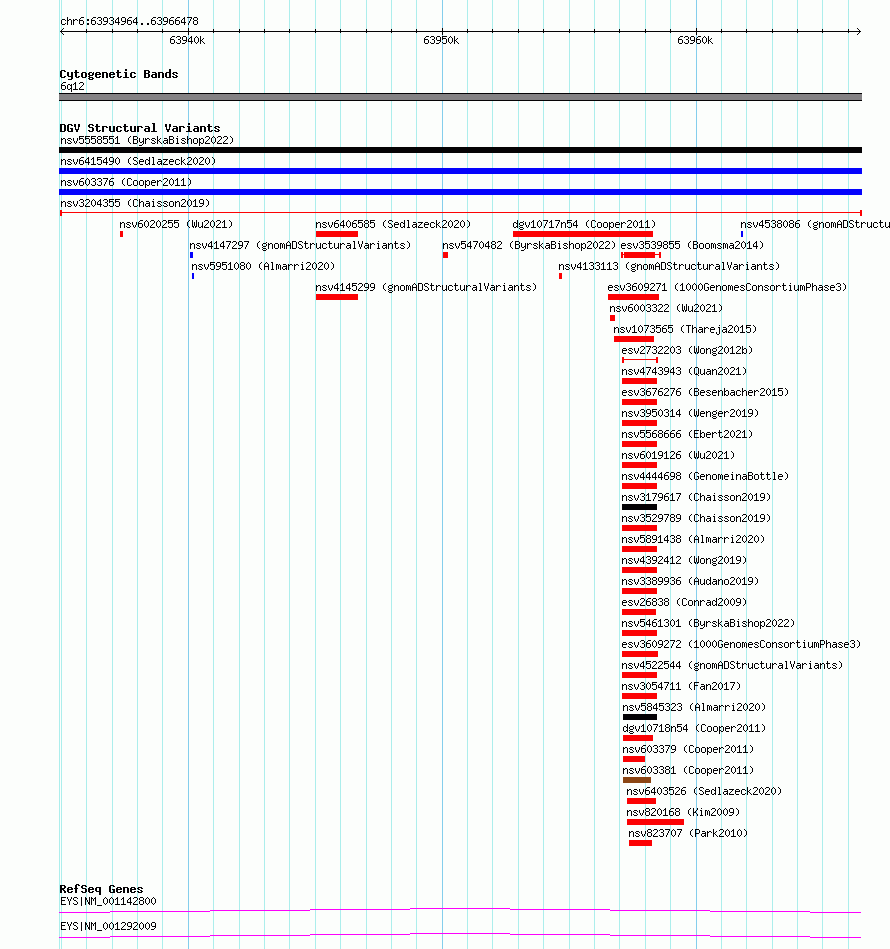Click the chr6:63934964..63966478 coordinates text
This screenshot has height=949, width=890.
click(x=129, y=21)
